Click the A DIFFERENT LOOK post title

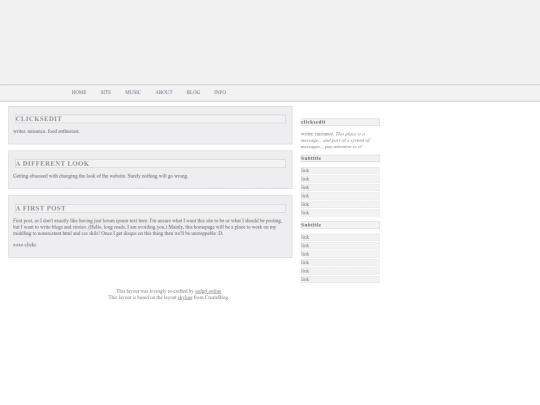point(150,164)
